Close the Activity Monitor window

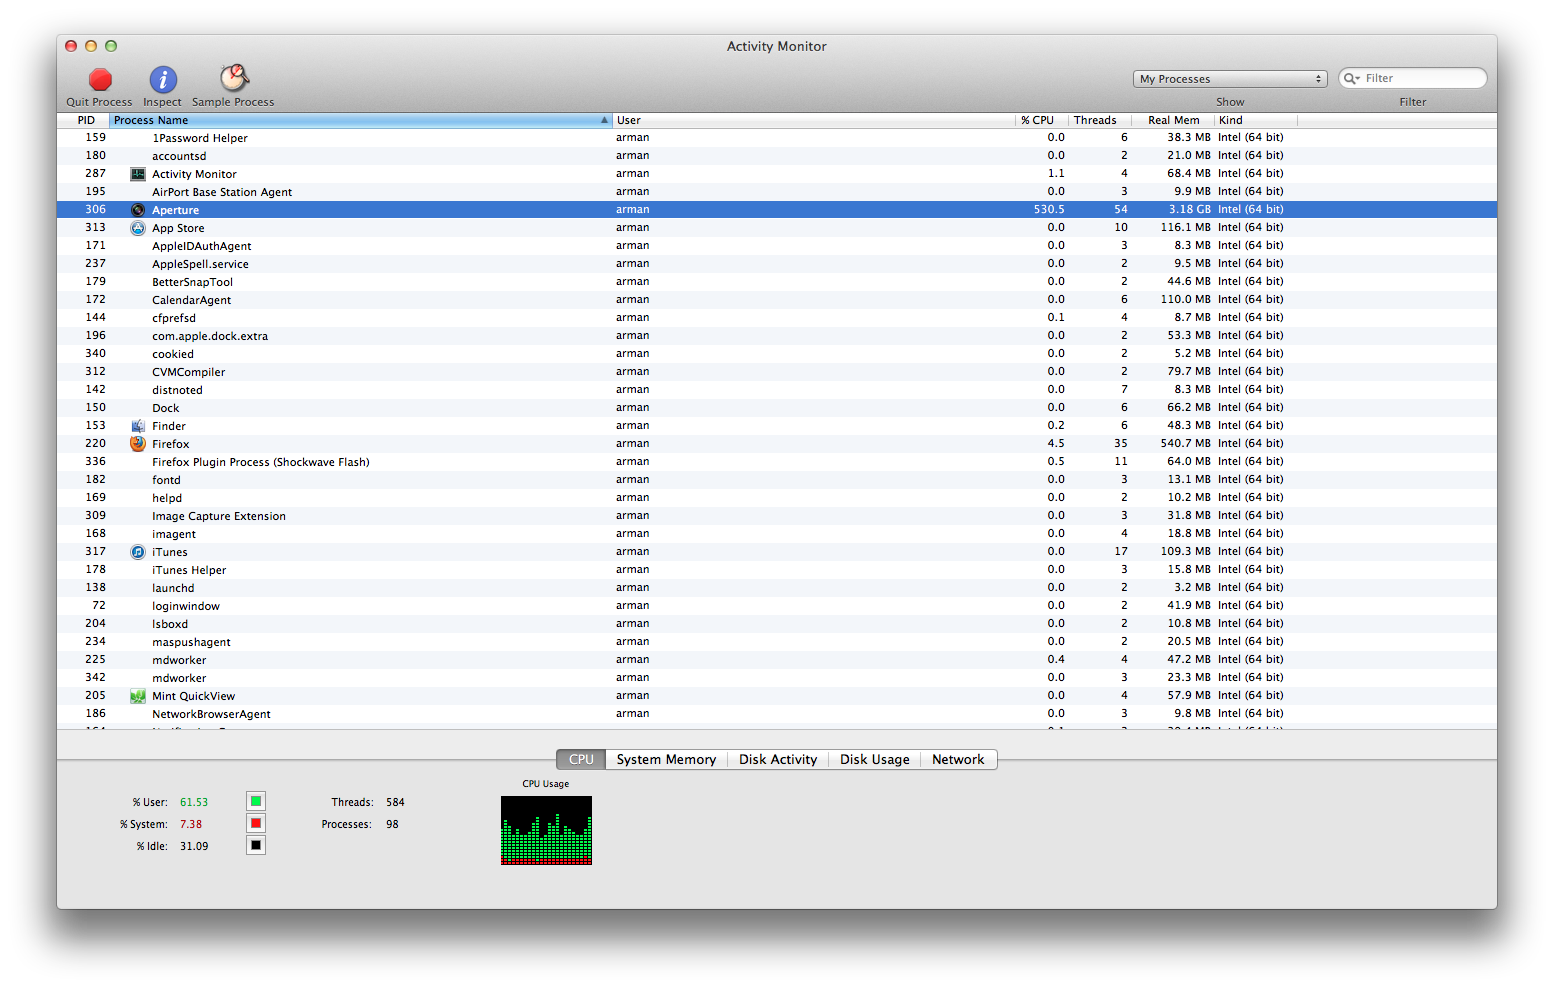pos(71,46)
